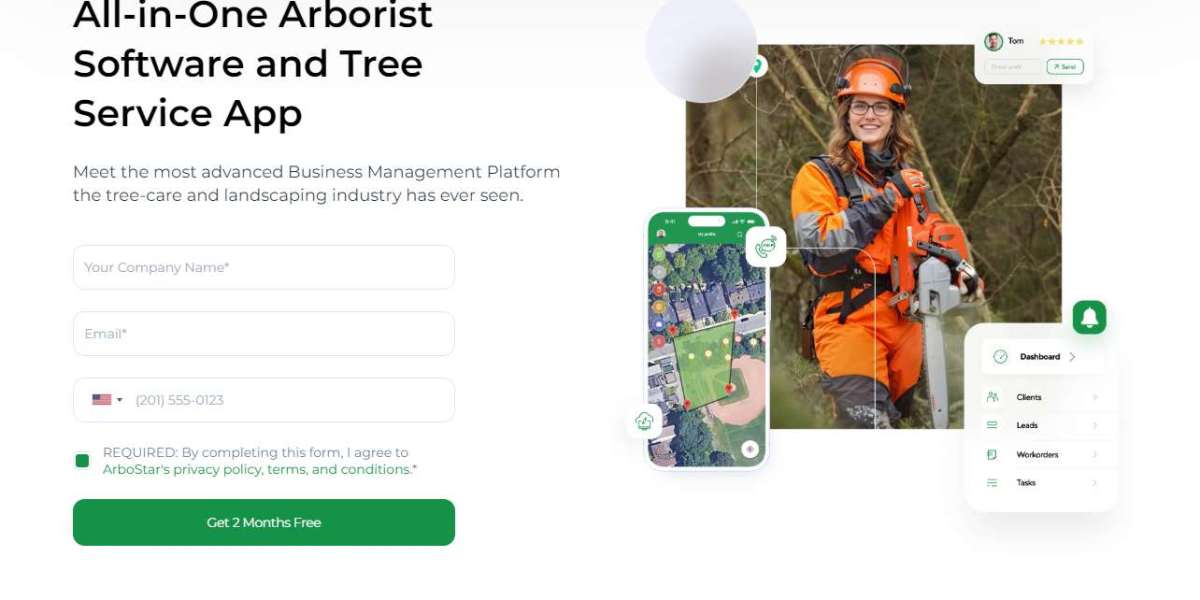Toggle the privacy policy agreement checkbox
This screenshot has height=600, width=1200.
point(82,461)
